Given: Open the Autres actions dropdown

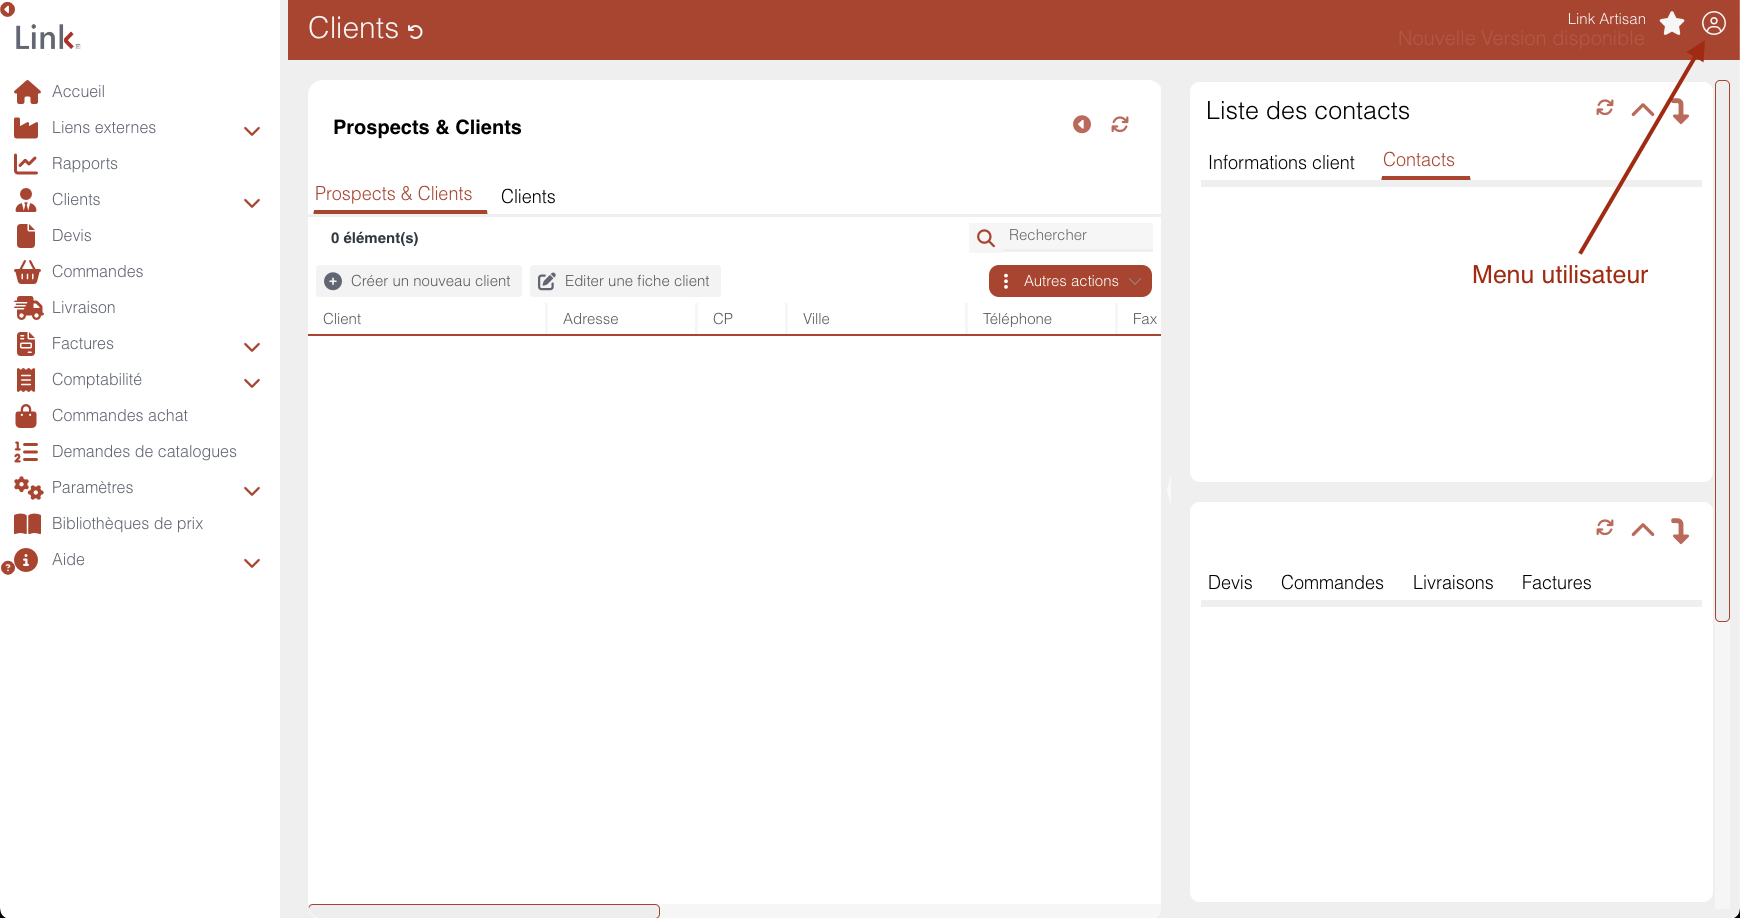Looking at the screenshot, I should tap(1070, 281).
